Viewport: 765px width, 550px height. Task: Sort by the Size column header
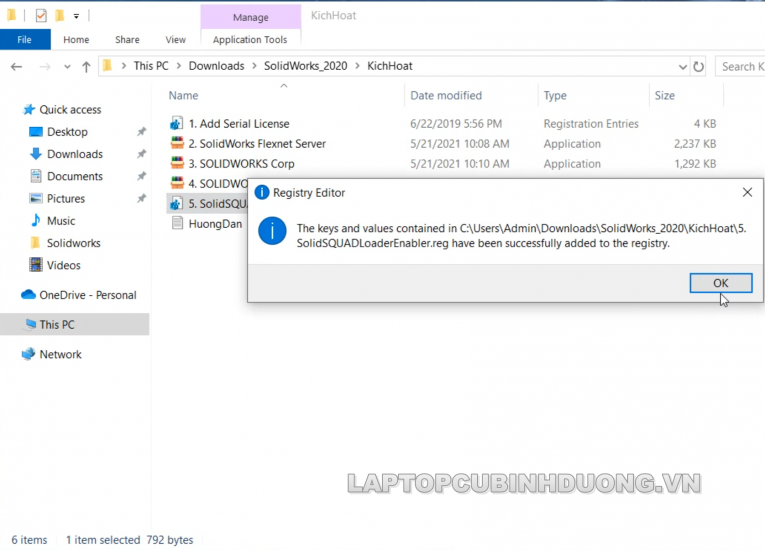[664, 95]
